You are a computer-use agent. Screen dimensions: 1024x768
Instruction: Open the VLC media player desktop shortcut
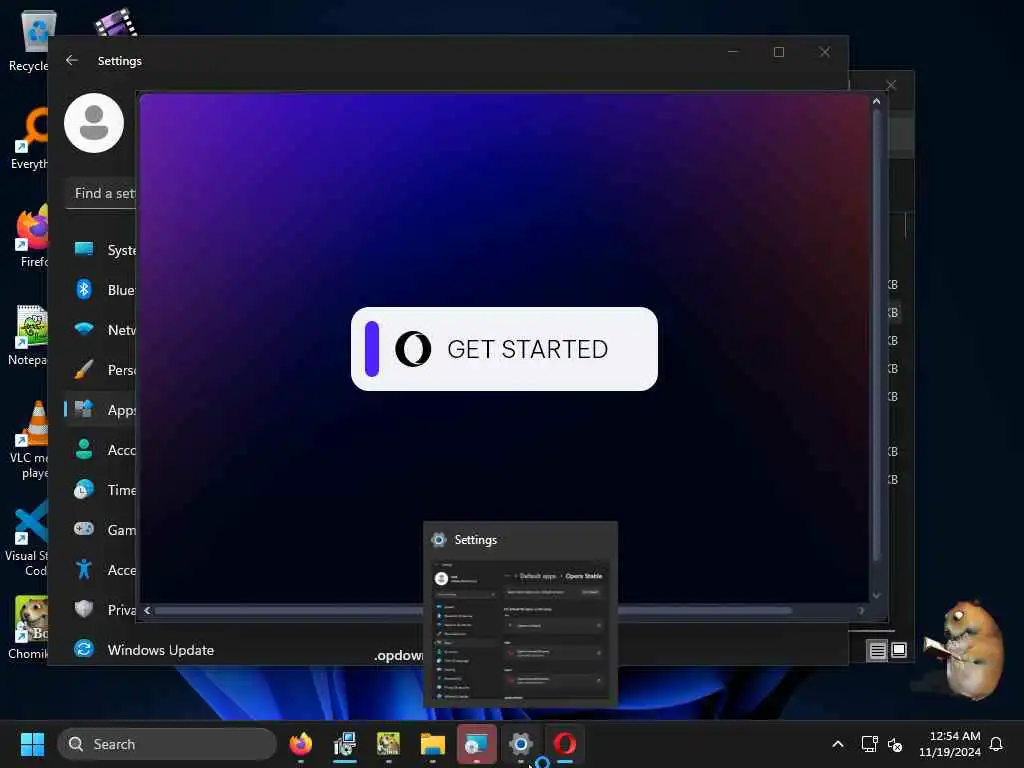(x=30, y=440)
